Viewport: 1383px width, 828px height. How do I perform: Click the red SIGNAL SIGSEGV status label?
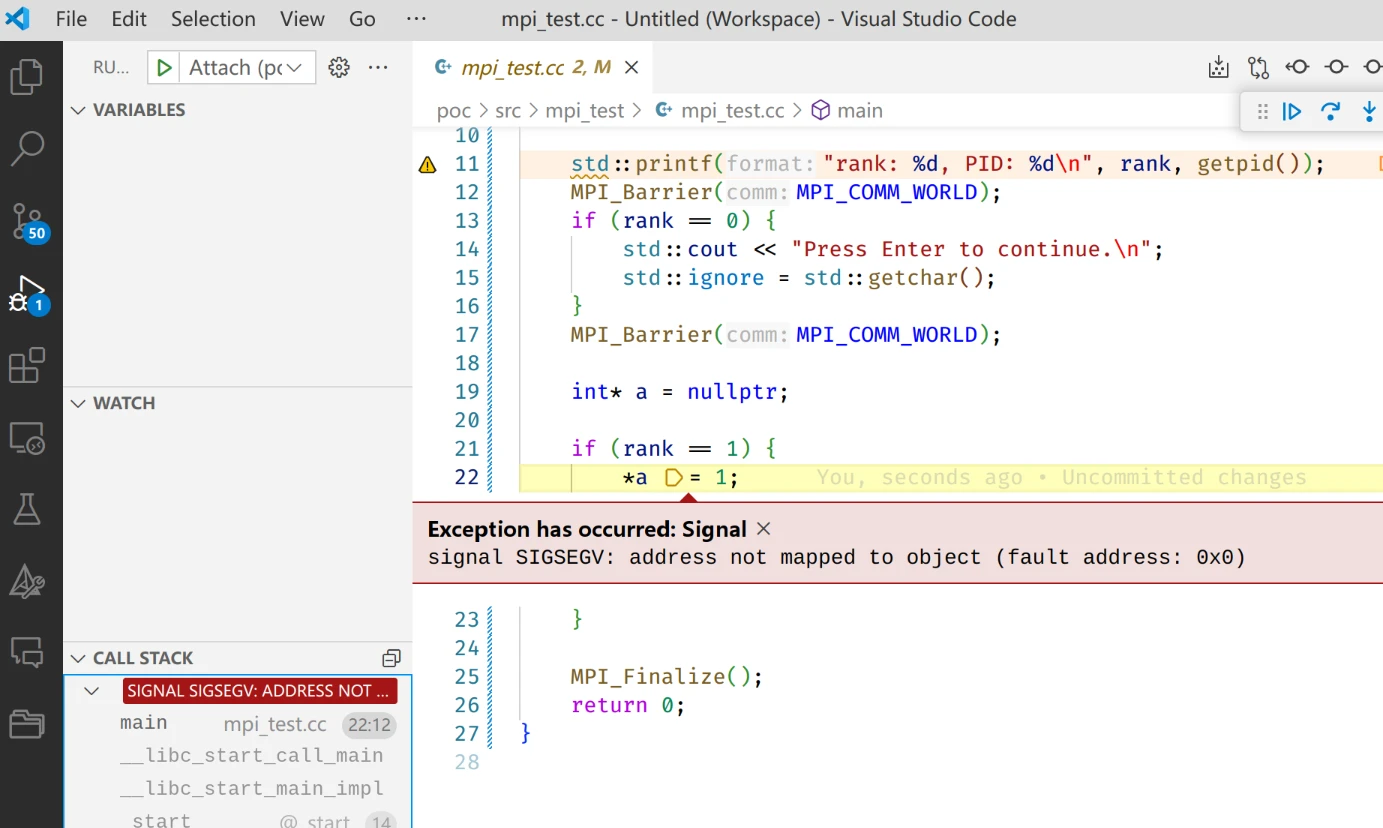(260, 691)
